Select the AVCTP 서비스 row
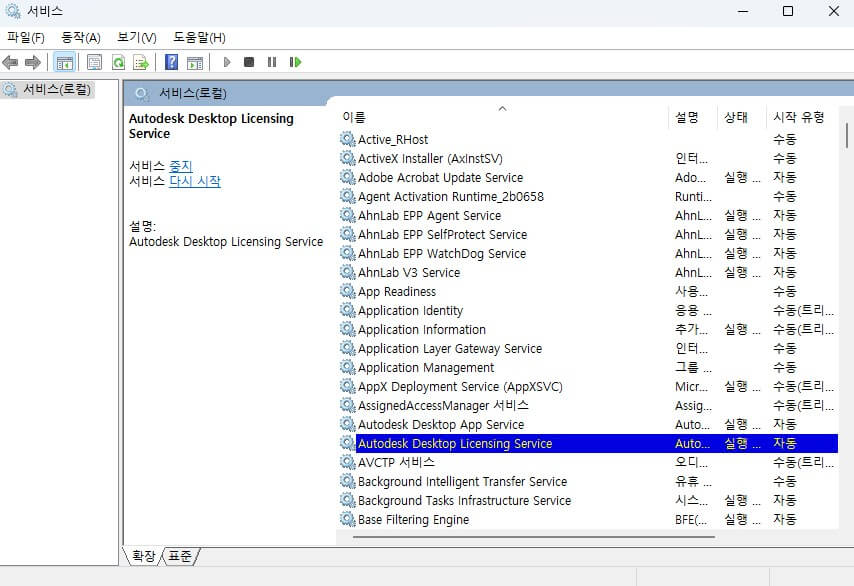 tap(588, 462)
